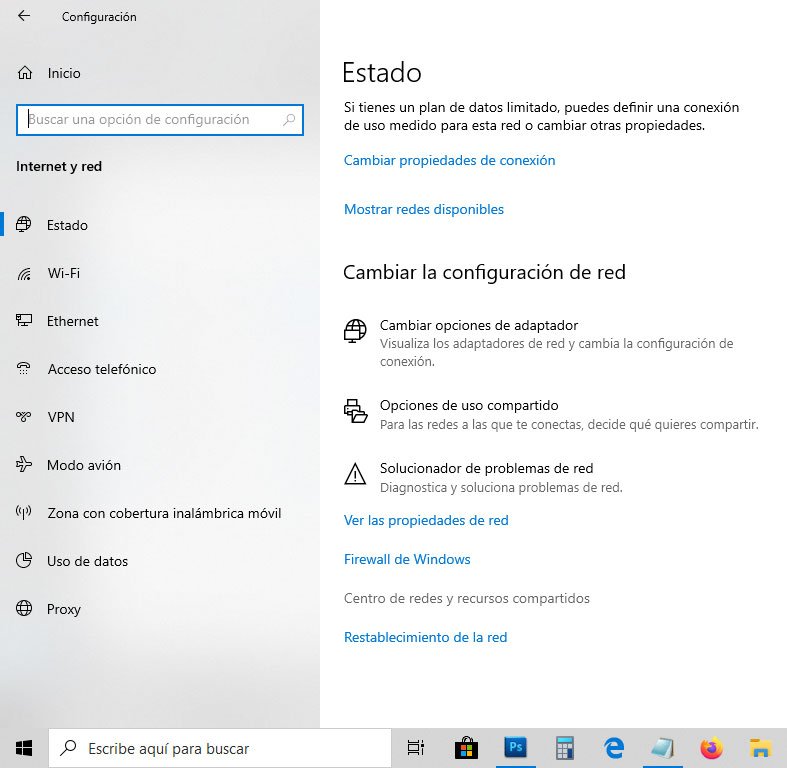Open Centro de redes y recursos compartidos
This screenshot has height=768, width=787.
tap(467, 598)
